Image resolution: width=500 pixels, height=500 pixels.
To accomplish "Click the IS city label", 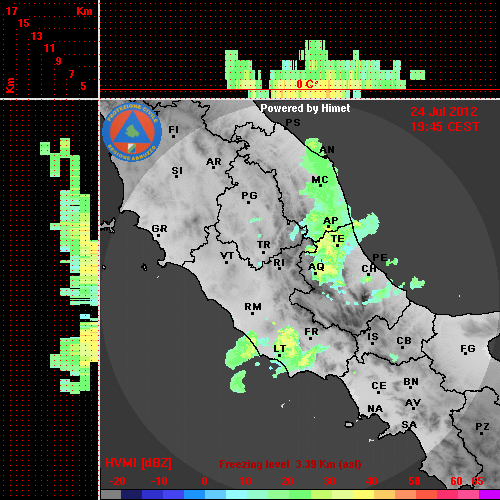I will coord(373,337).
